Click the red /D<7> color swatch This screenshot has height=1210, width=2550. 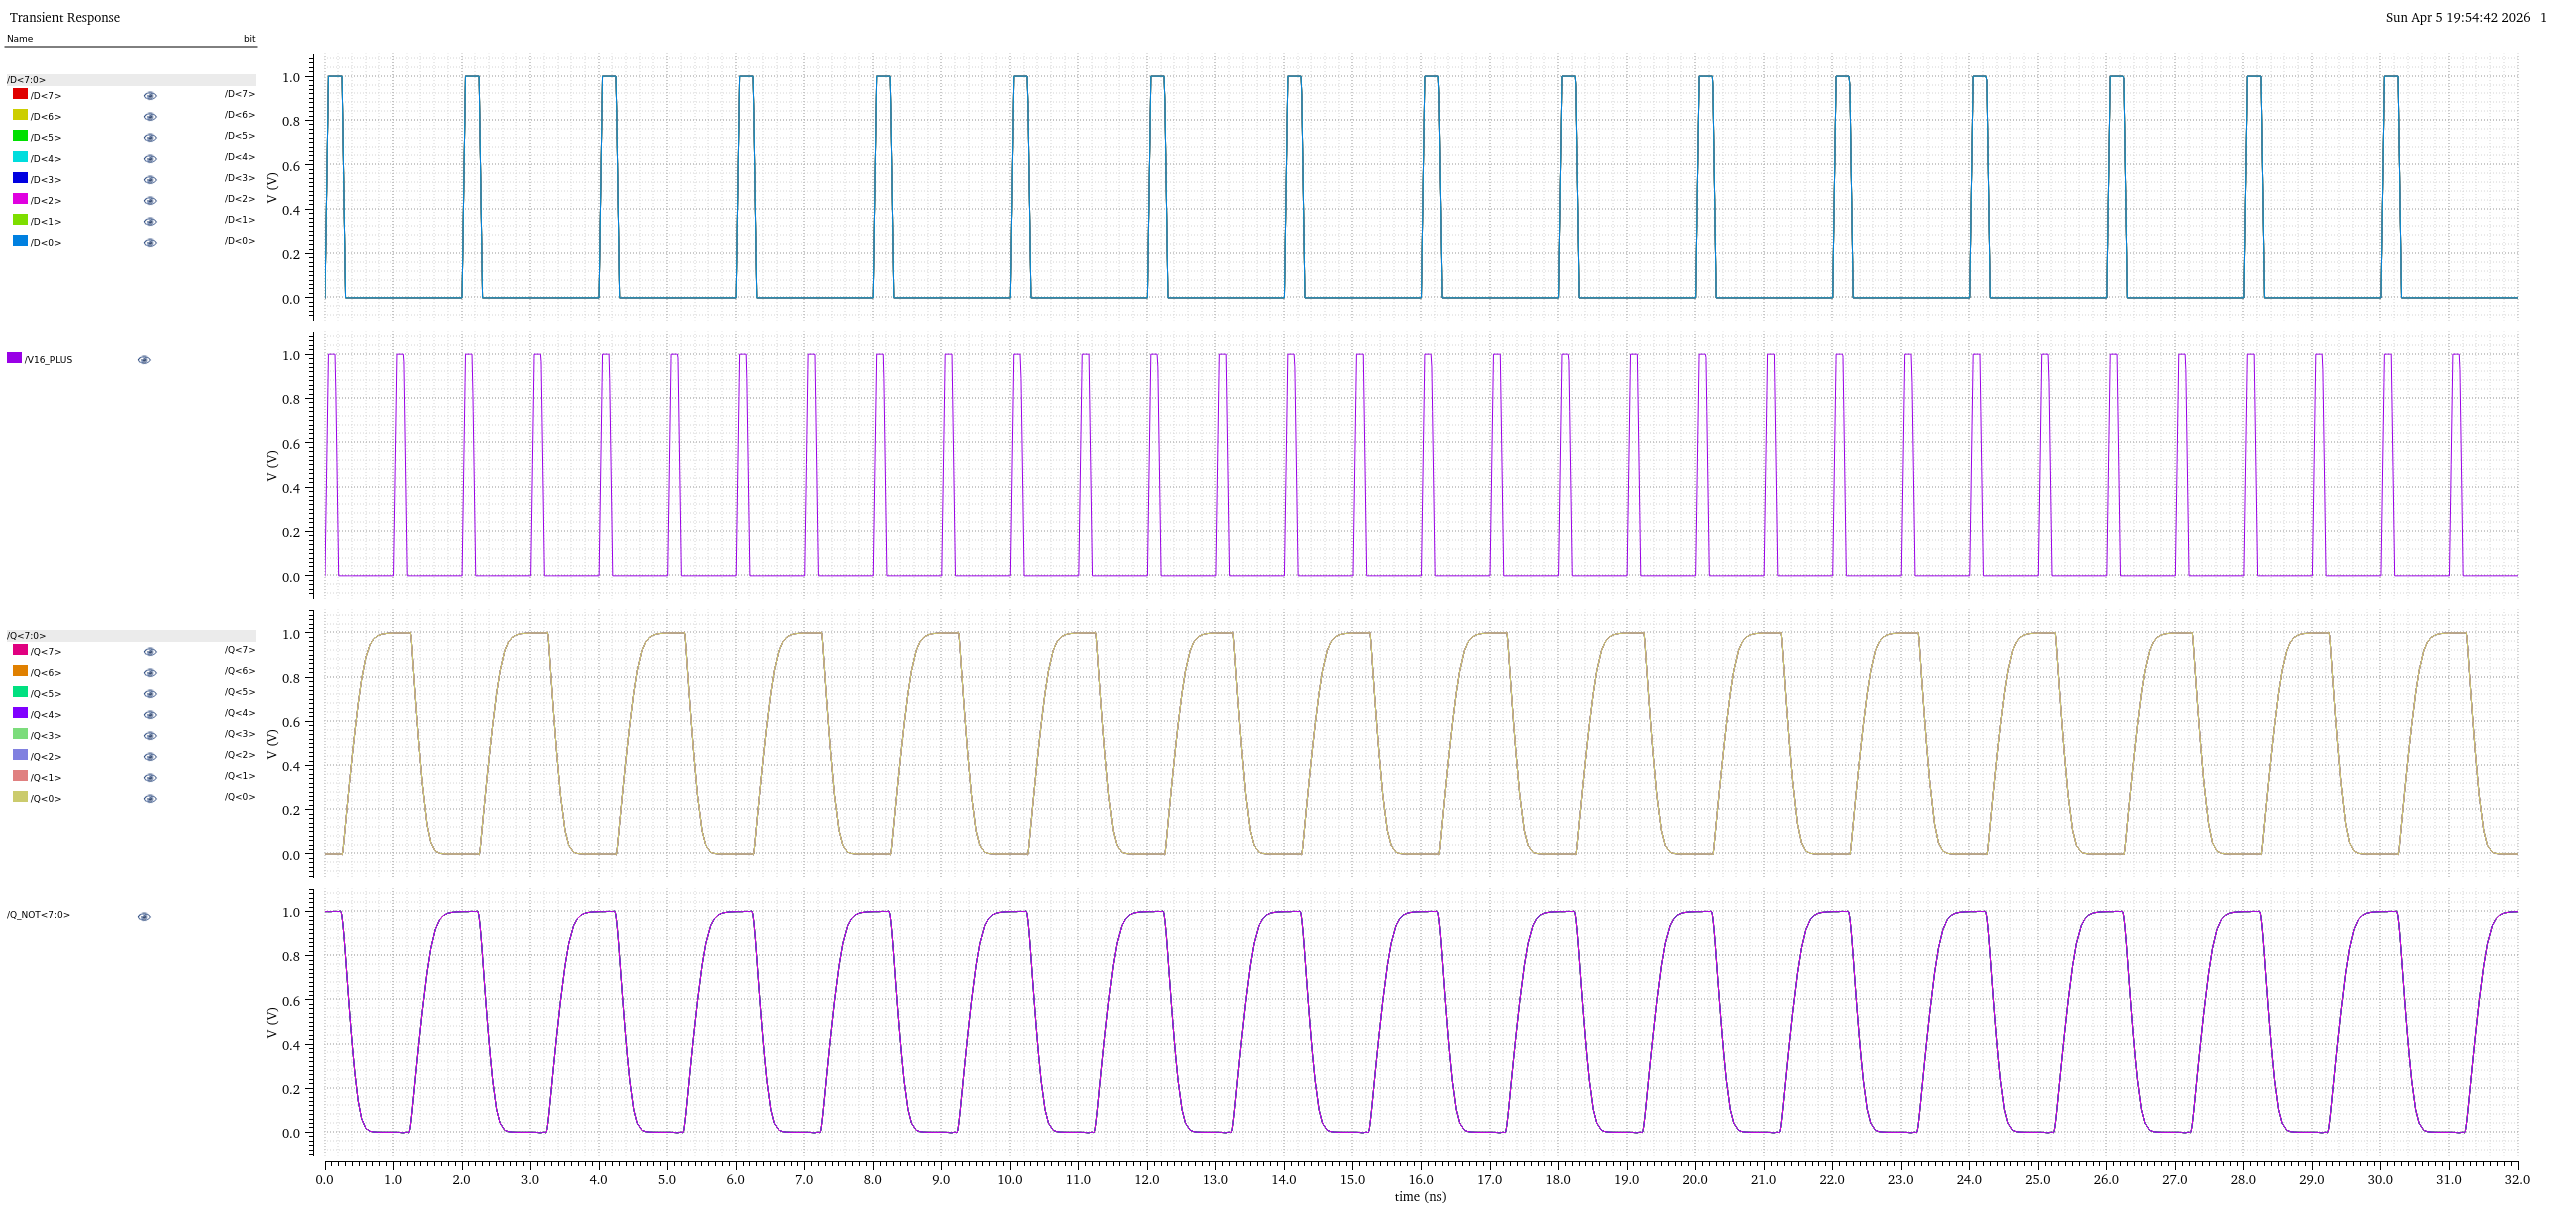point(20,94)
